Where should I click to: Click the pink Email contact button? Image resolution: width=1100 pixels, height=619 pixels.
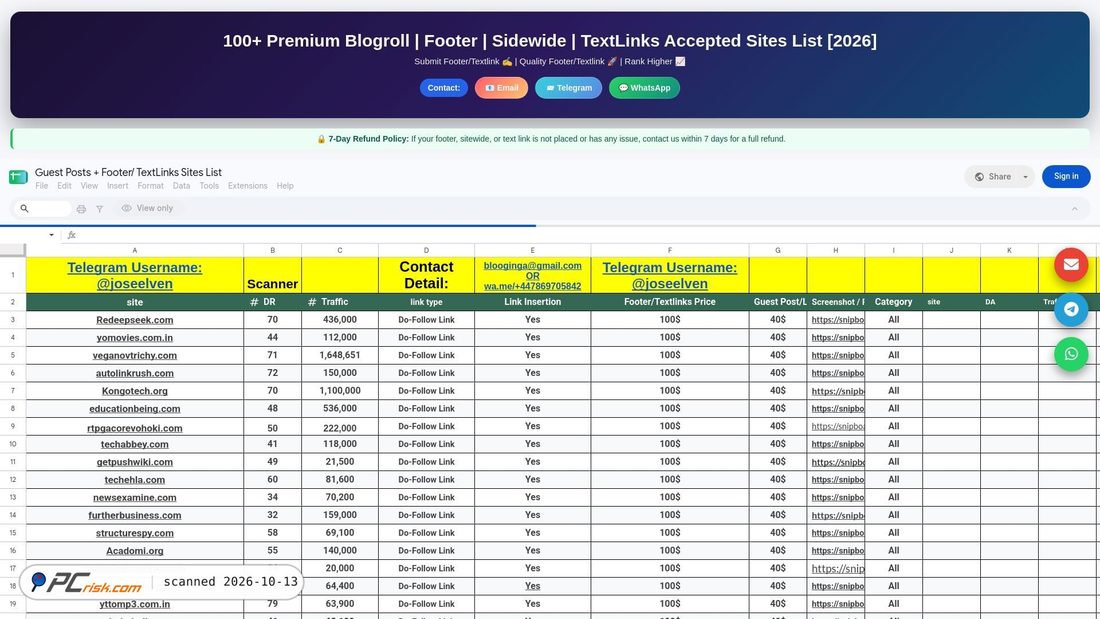502,88
